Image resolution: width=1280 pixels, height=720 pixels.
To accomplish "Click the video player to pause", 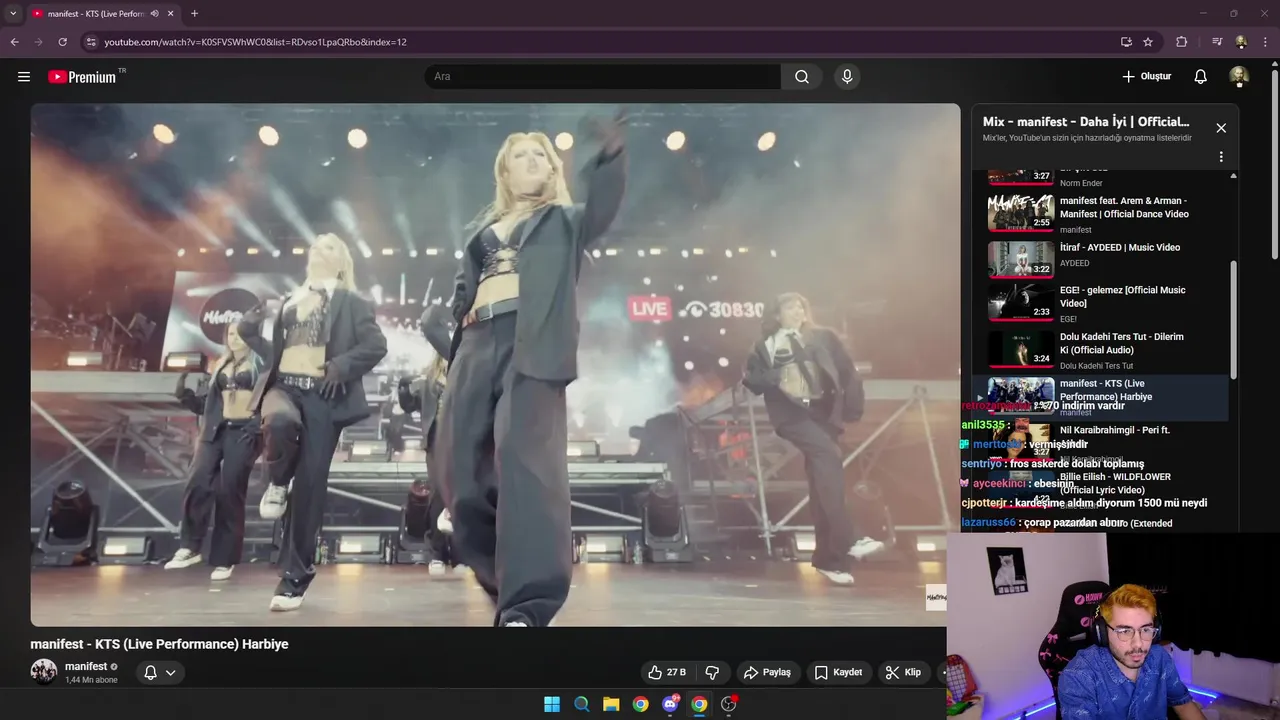I will click(x=495, y=365).
